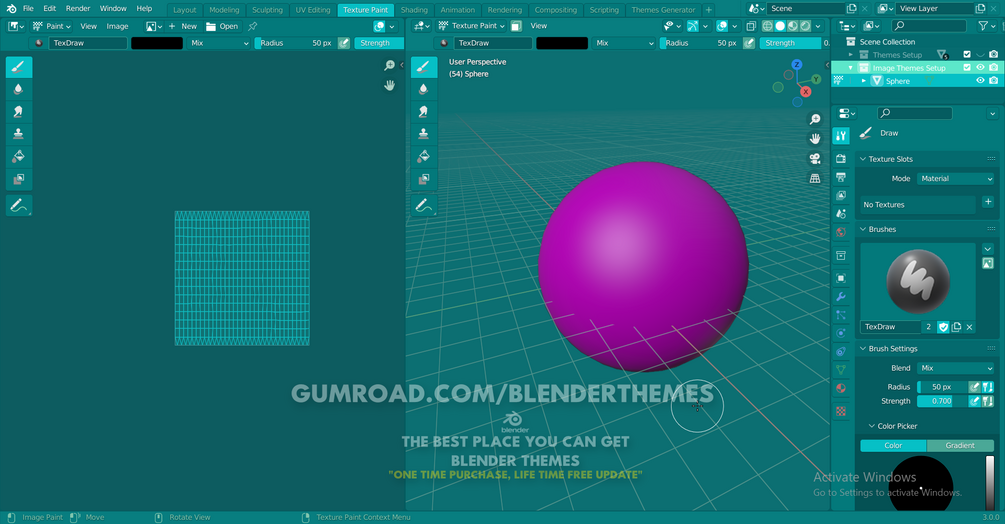Uncheck the Themes Setup collection checkbox
Image resolution: width=1005 pixels, height=524 pixels.
[x=967, y=54]
